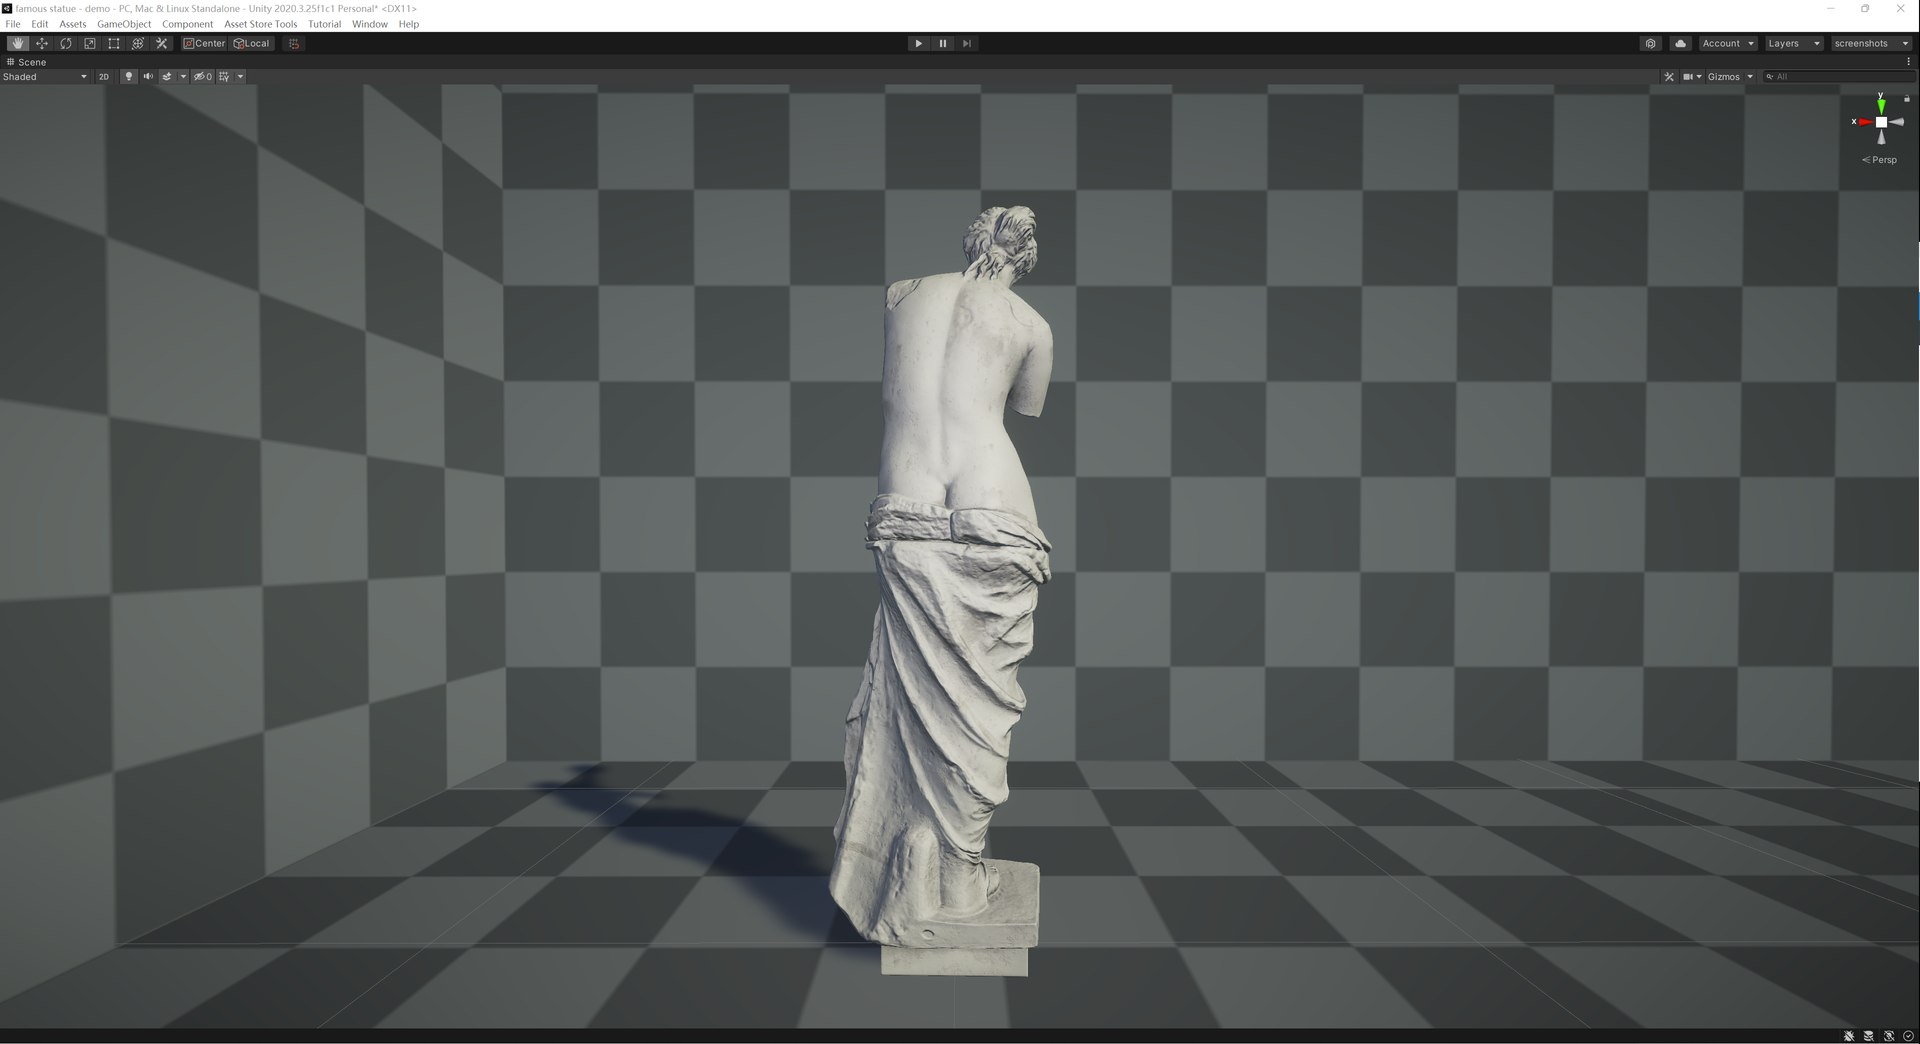
Task: Toggle grid snapping icon
Action: [x=294, y=43]
